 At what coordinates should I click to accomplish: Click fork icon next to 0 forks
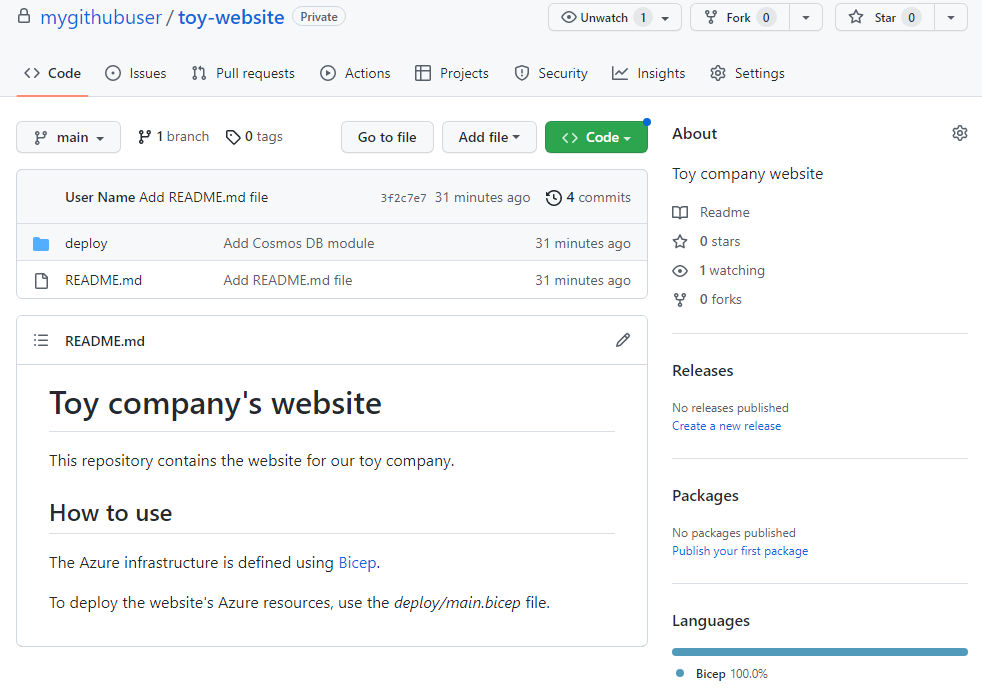680,299
